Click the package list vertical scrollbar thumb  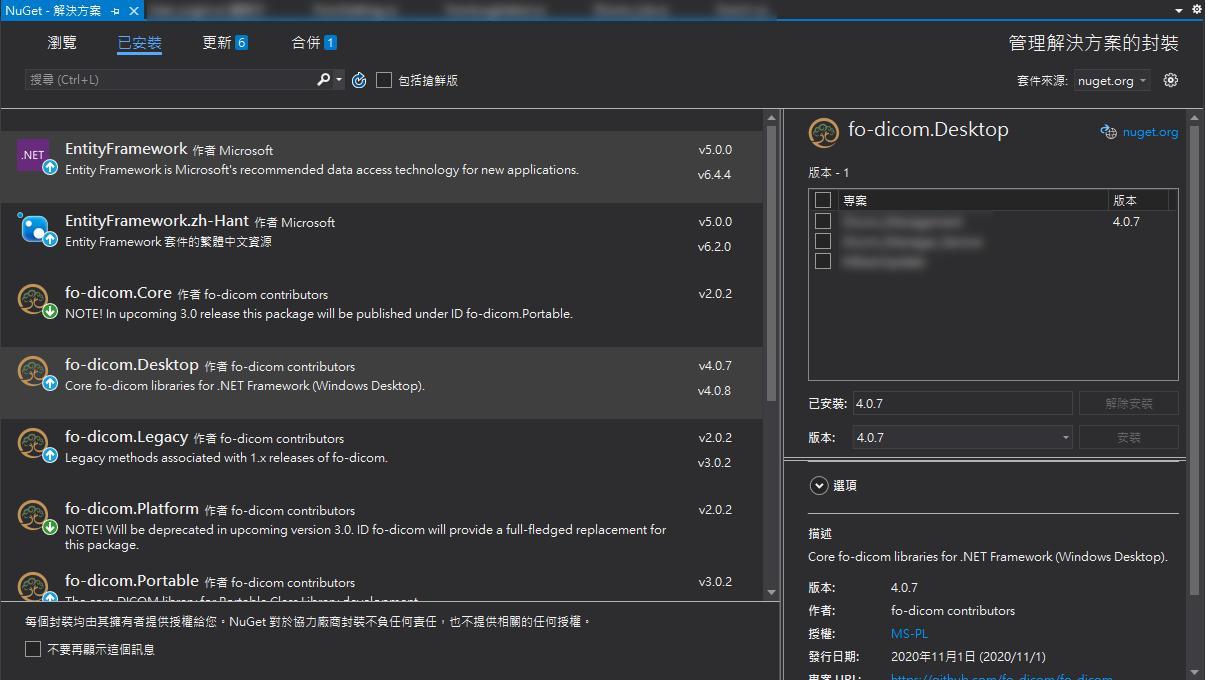tap(771, 263)
